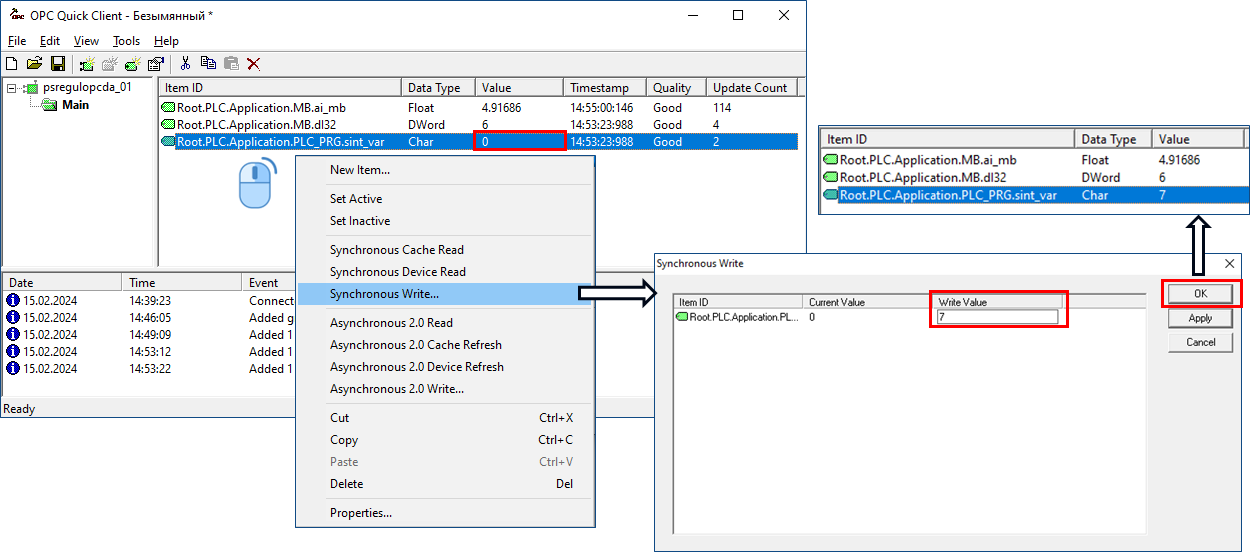Image resolution: width=1250 pixels, height=552 pixels.
Task: Click the Open file toolbar icon
Action: coord(34,64)
